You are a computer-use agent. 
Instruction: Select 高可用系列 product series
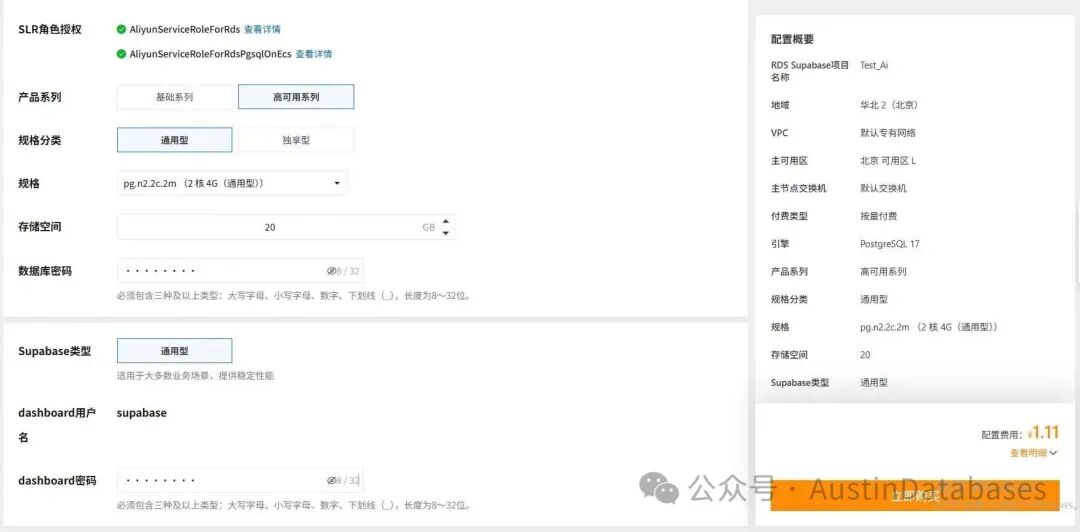pyautogui.click(x=296, y=97)
